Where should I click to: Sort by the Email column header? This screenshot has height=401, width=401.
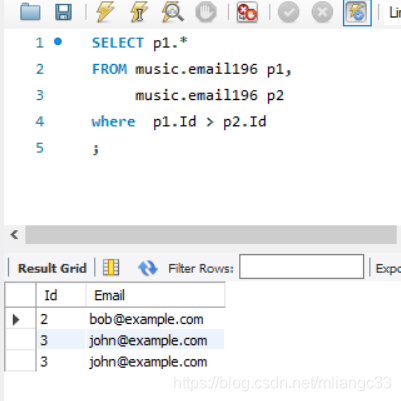[x=155, y=295]
